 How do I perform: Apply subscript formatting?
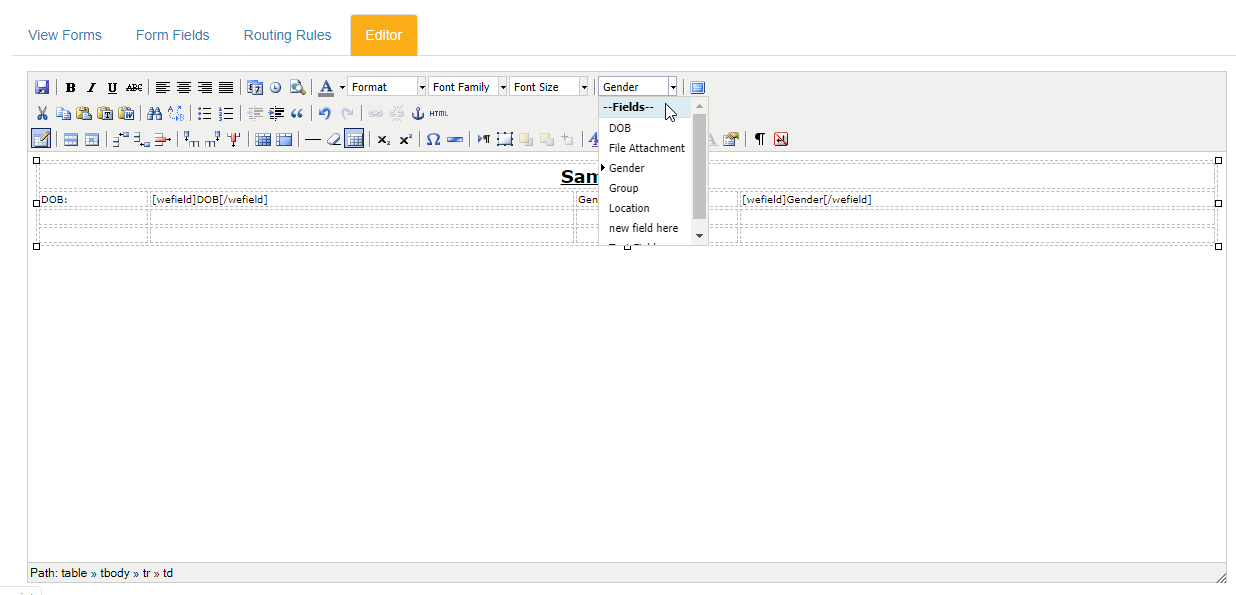click(x=384, y=139)
